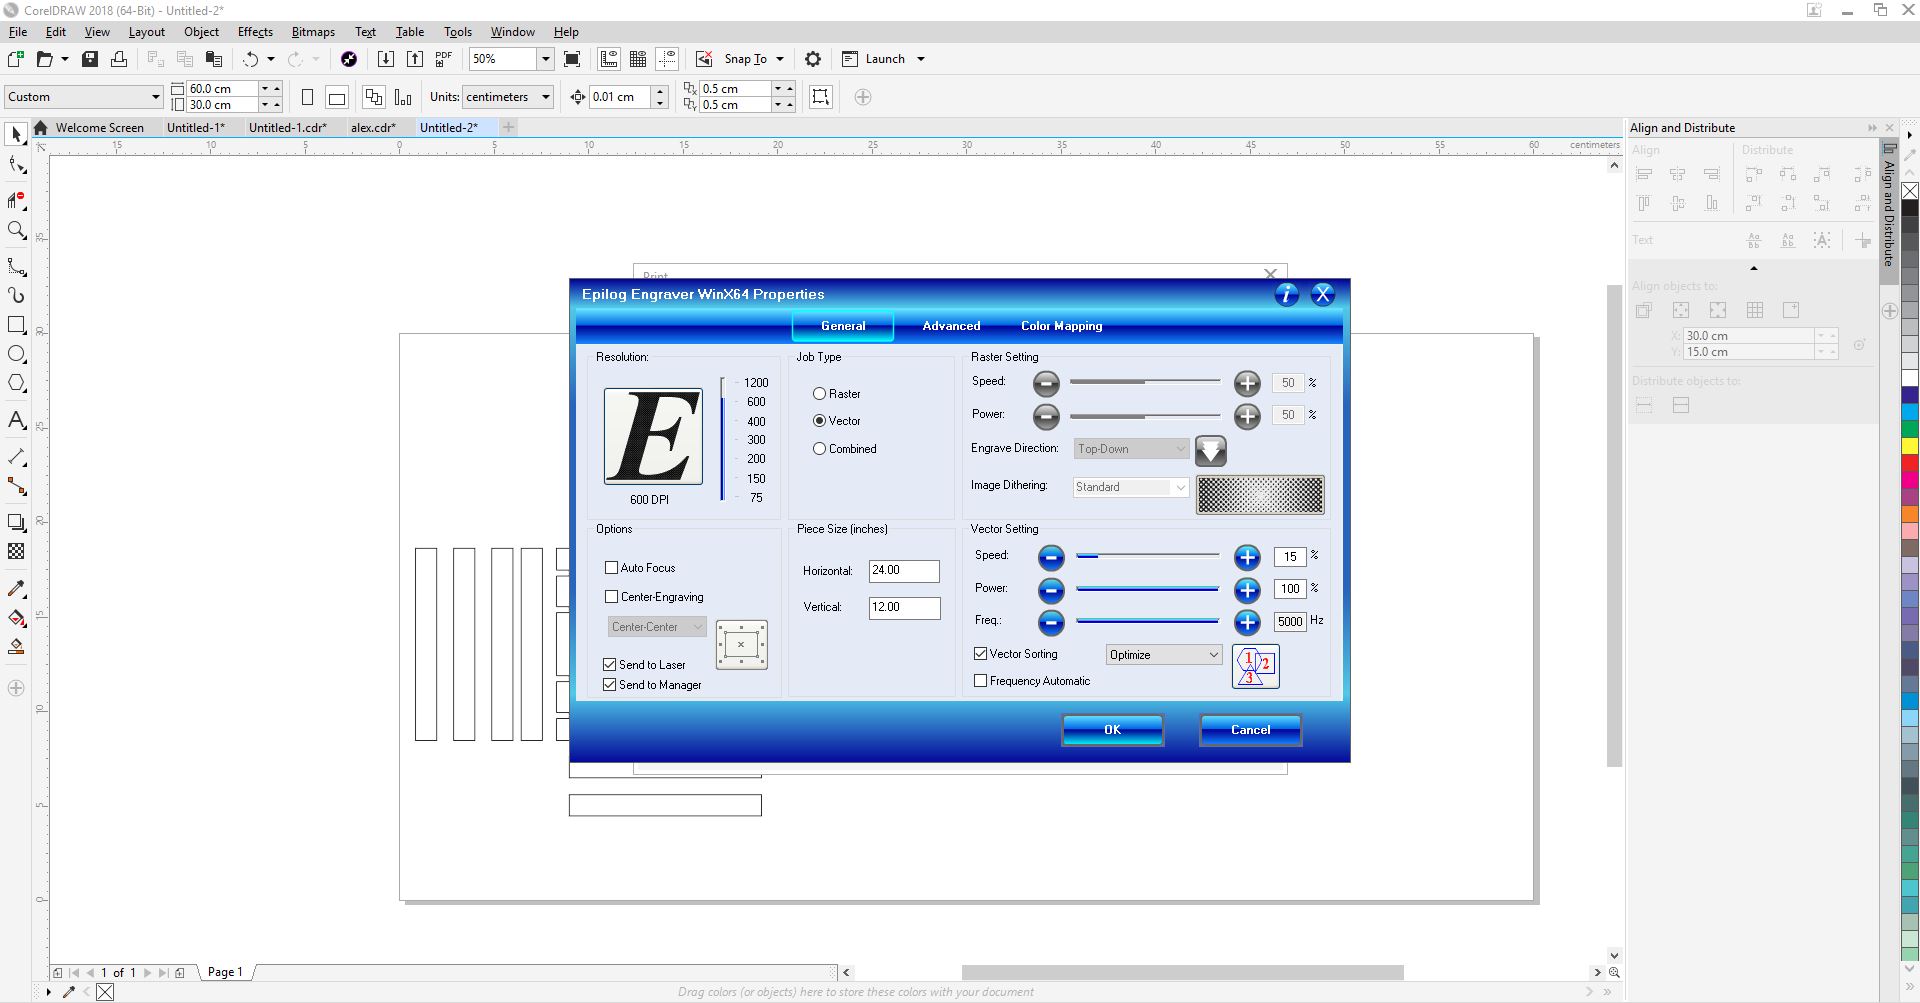
Task: Select the Polygon tool
Action: [x=16, y=384]
